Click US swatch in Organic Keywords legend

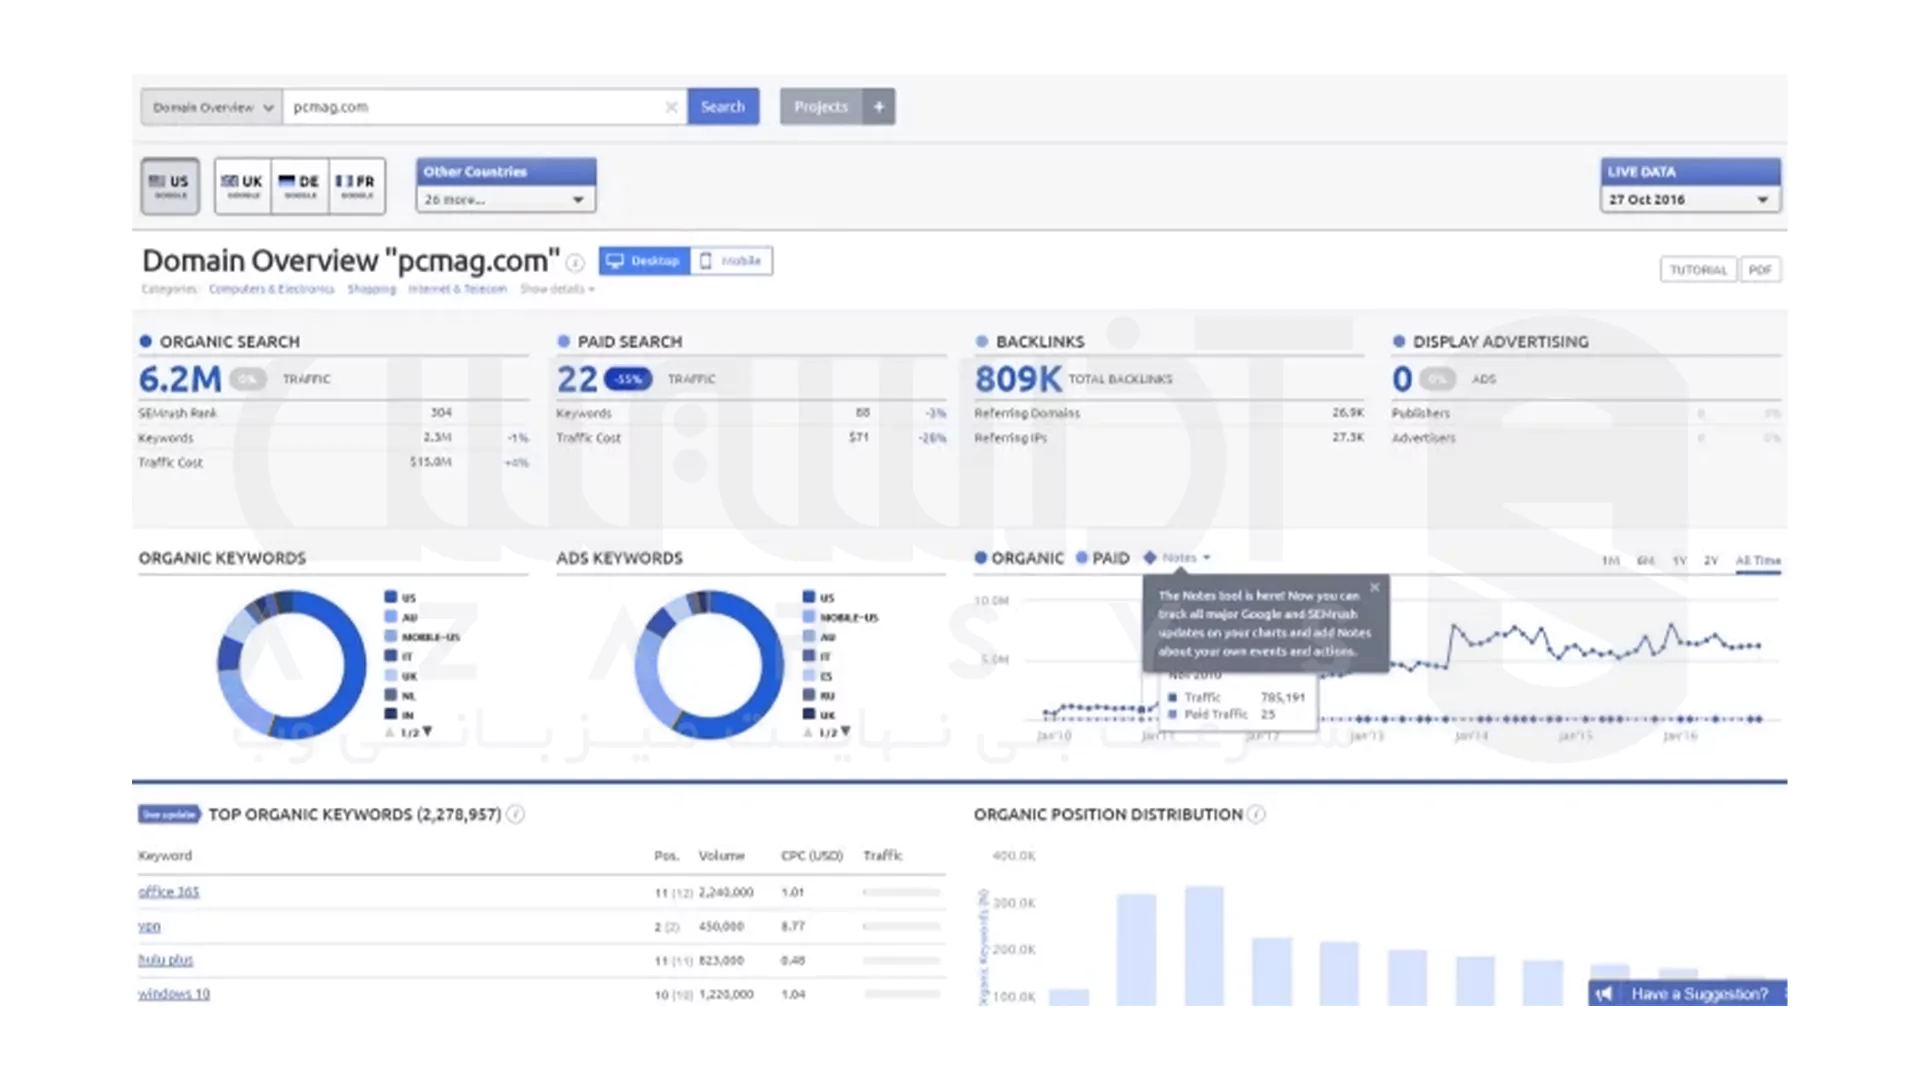pos(391,597)
